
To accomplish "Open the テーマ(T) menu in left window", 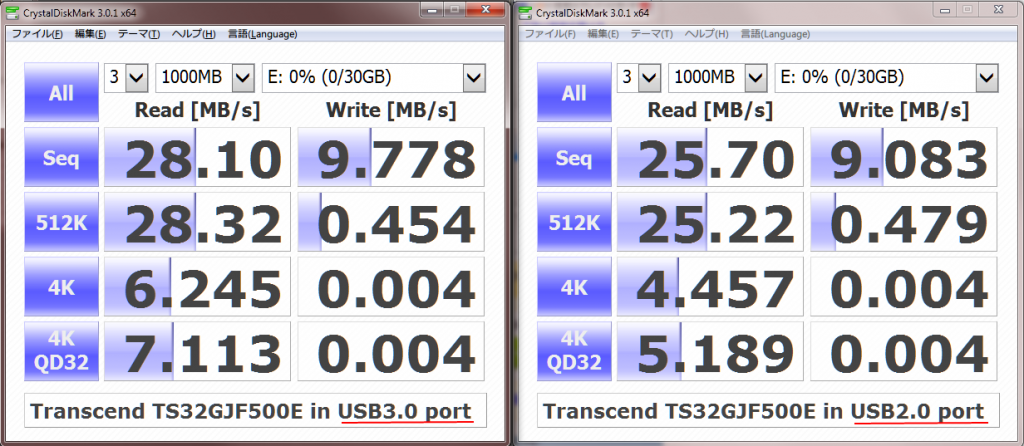I will [x=138, y=34].
